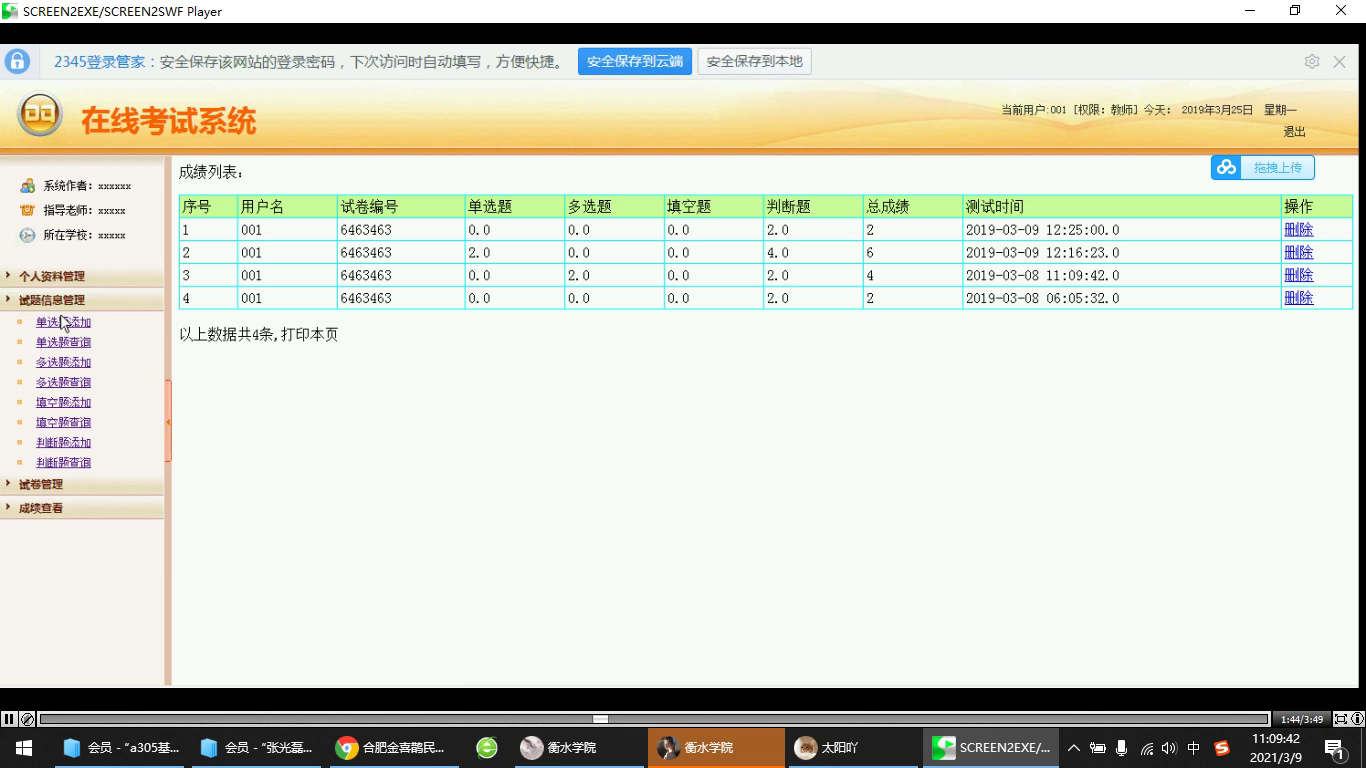Click the 安全保存到云端 button

pos(635,61)
